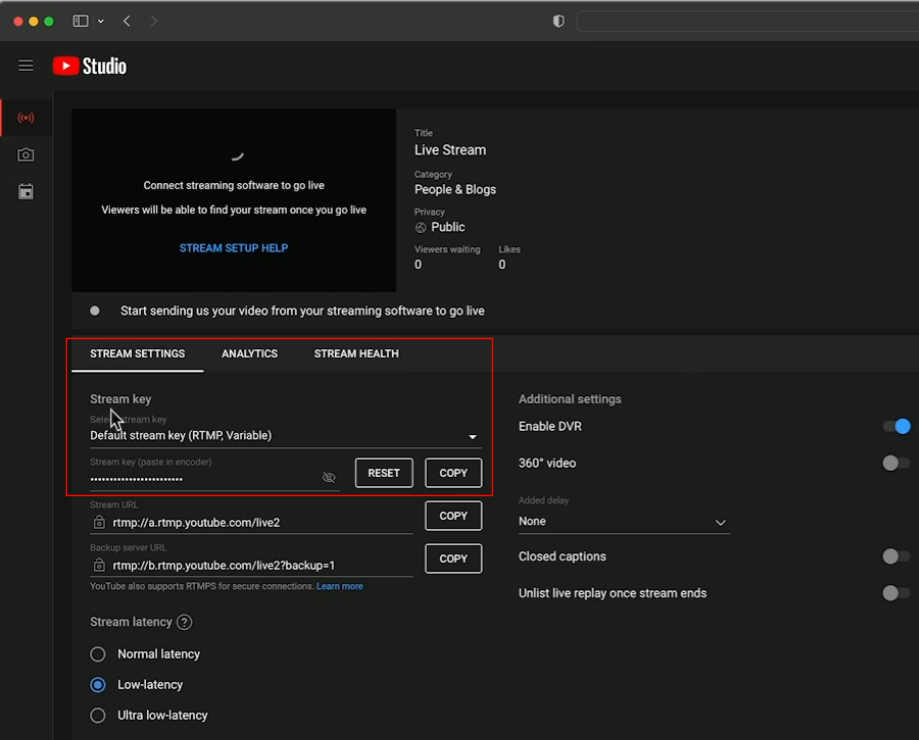Click the browser address bar
Image resolution: width=919 pixels, height=740 pixels.
pos(747,21)
